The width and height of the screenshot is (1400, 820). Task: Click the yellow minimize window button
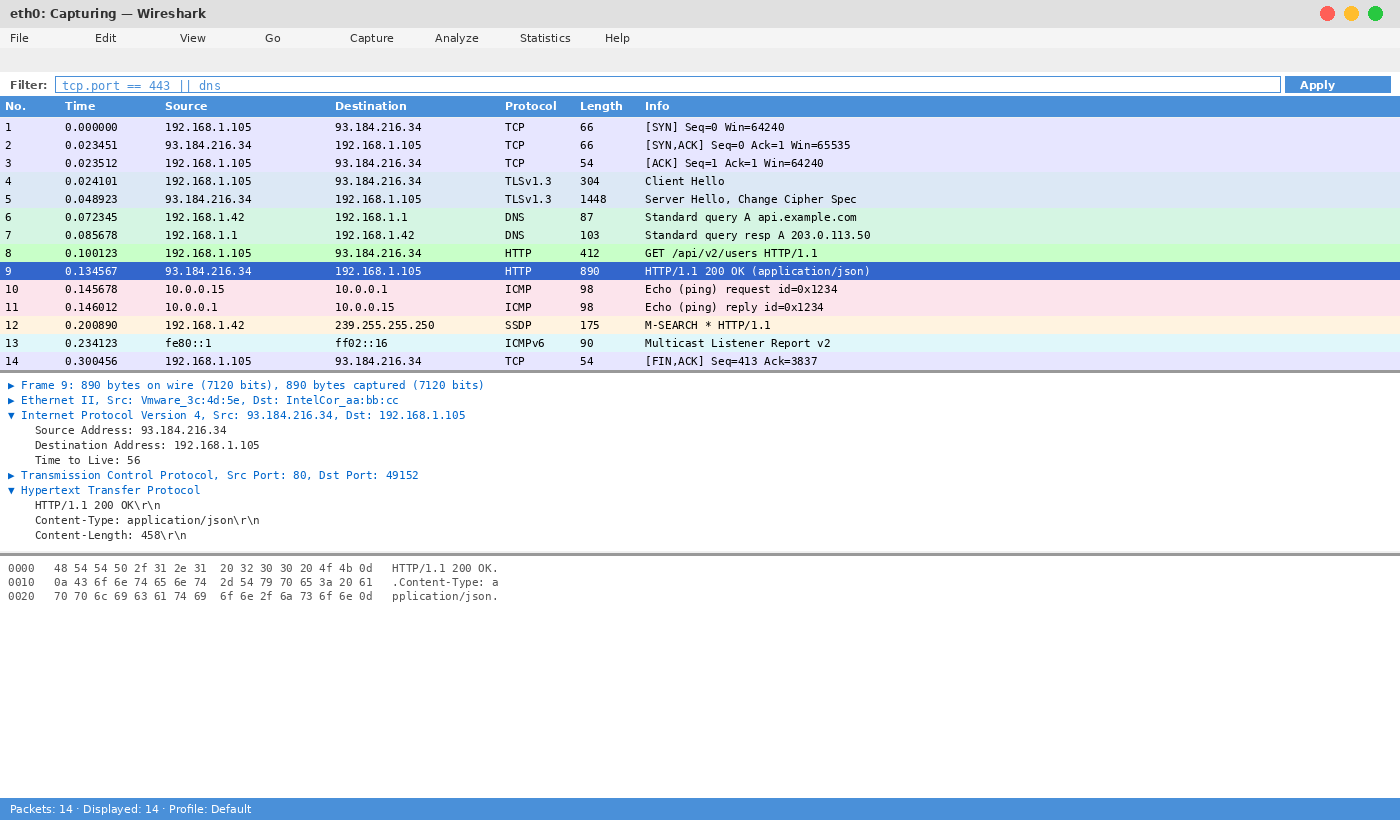(x=1351, y=13)
